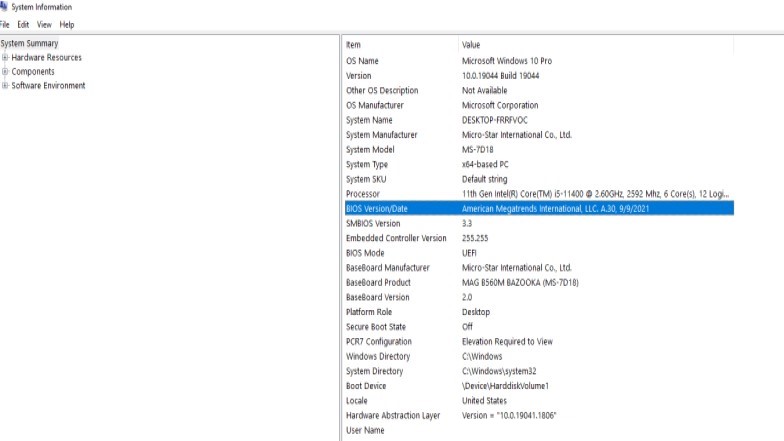
Task: Click the value United States
Action: [x=484, y=400]
